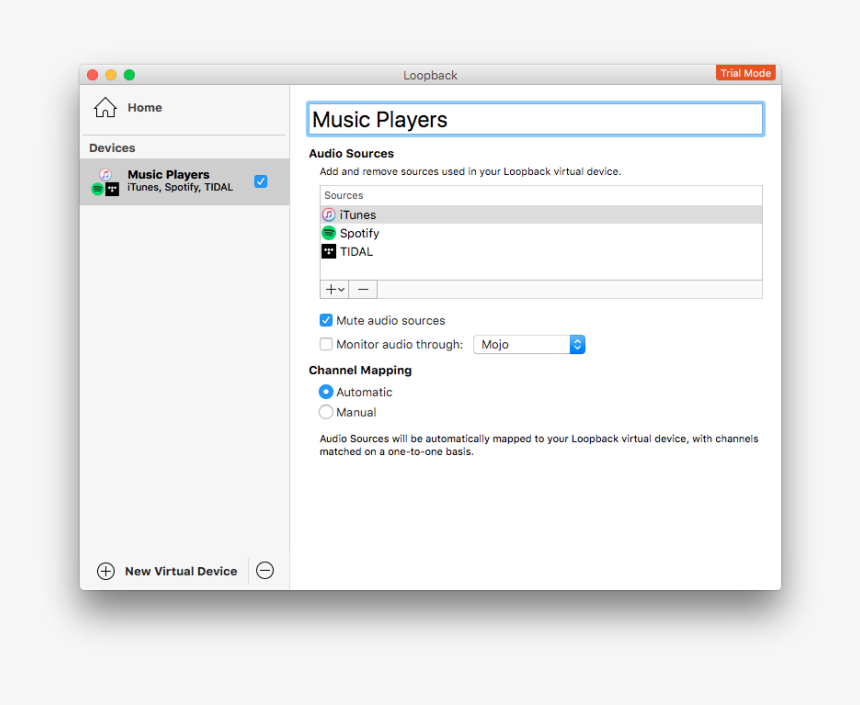Uncheck Mute audio sources
The width and height of the screenshot is (860, 705).
pos(326,320)
